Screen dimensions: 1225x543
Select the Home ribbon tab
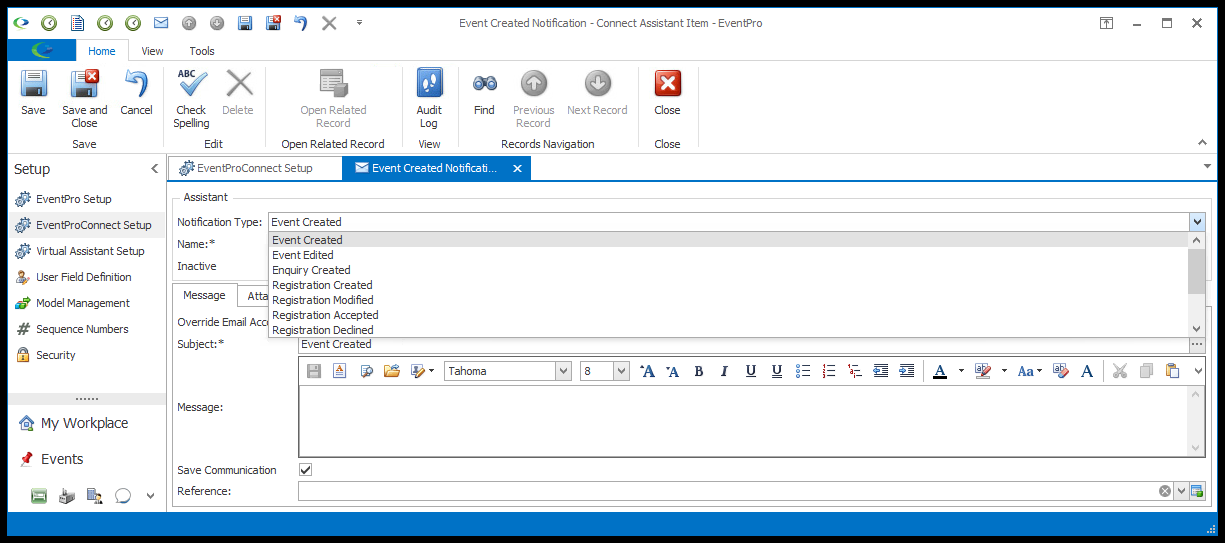click(102, 51)
